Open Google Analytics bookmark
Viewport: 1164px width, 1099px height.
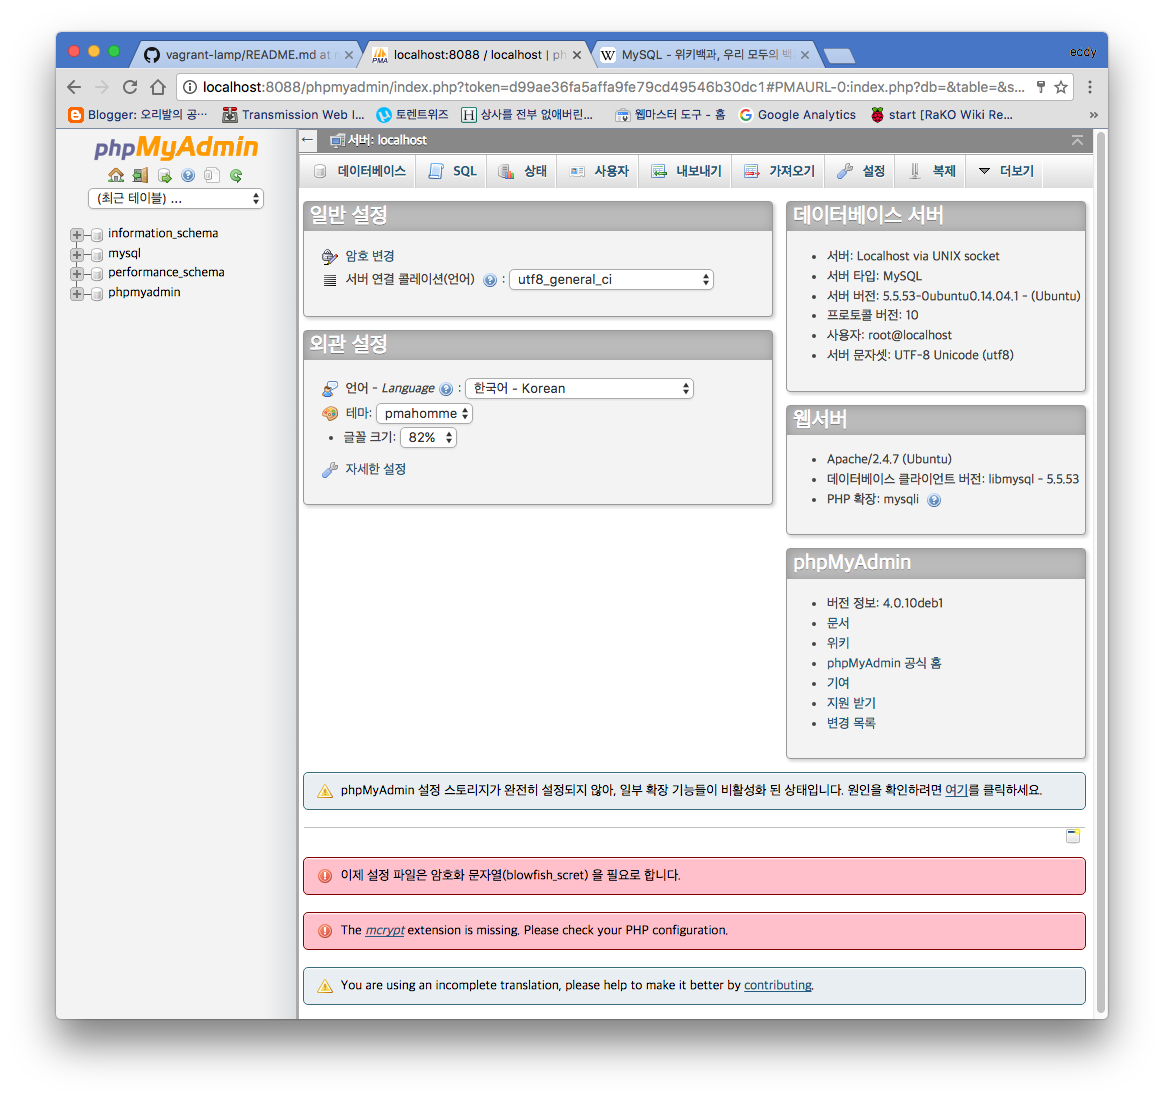click(797, 115)
